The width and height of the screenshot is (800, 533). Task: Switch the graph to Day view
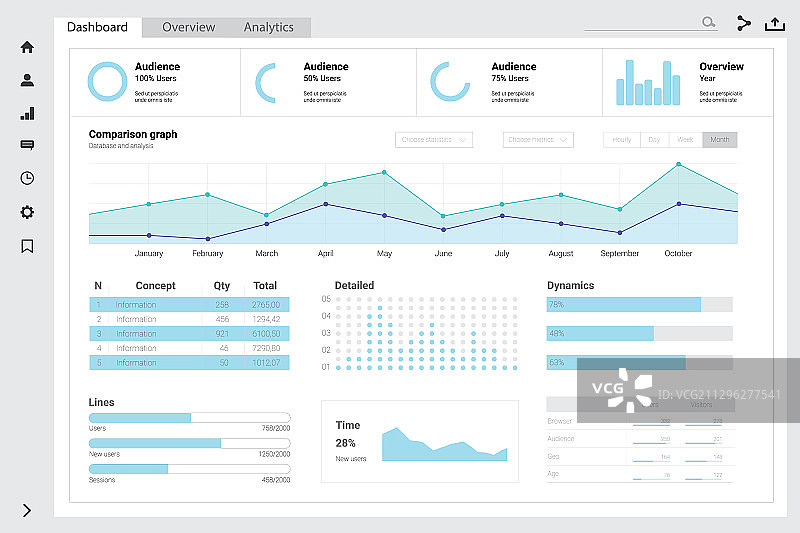click(654, 140)
